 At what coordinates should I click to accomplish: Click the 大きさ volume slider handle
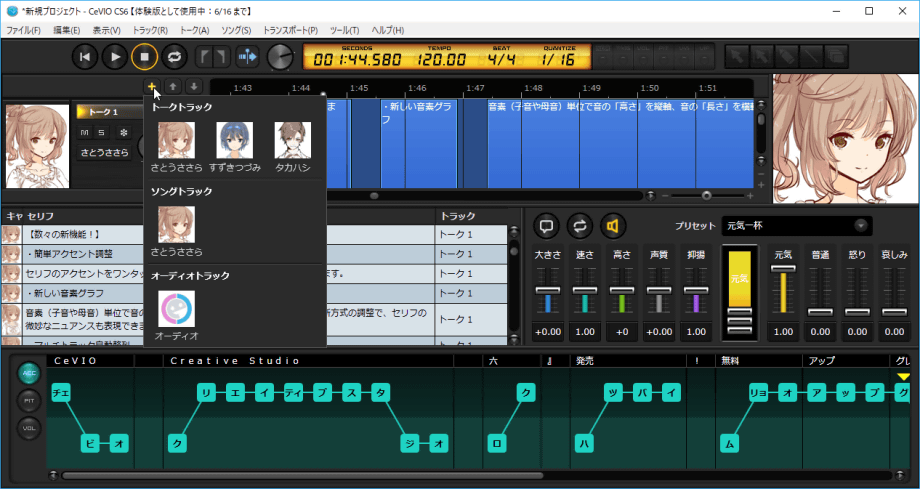pos(548,290)
